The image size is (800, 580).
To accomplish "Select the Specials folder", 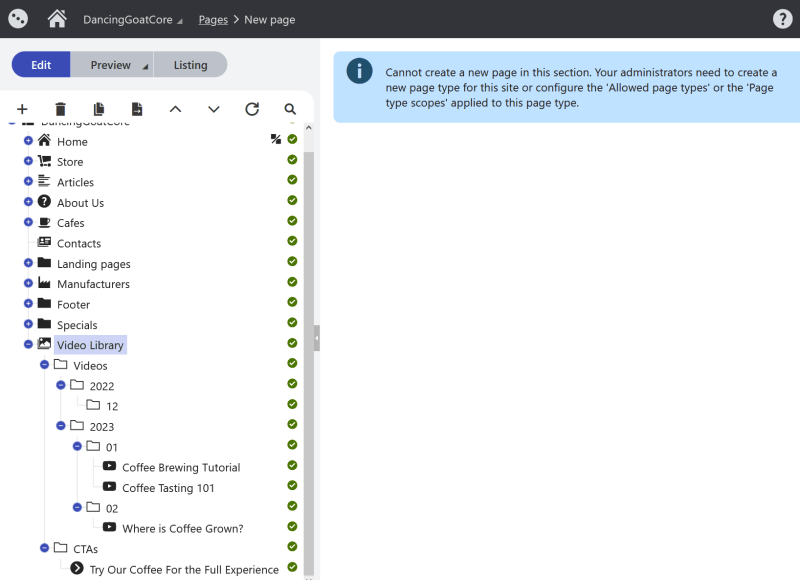I will pyautogui.click(x=77, y=325).
